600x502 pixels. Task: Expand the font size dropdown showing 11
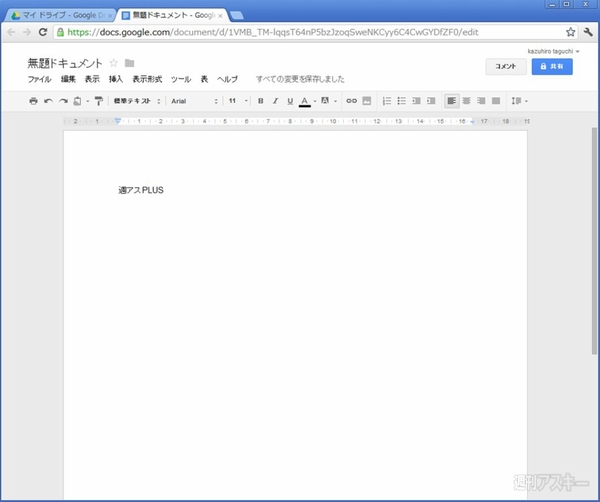236,101
